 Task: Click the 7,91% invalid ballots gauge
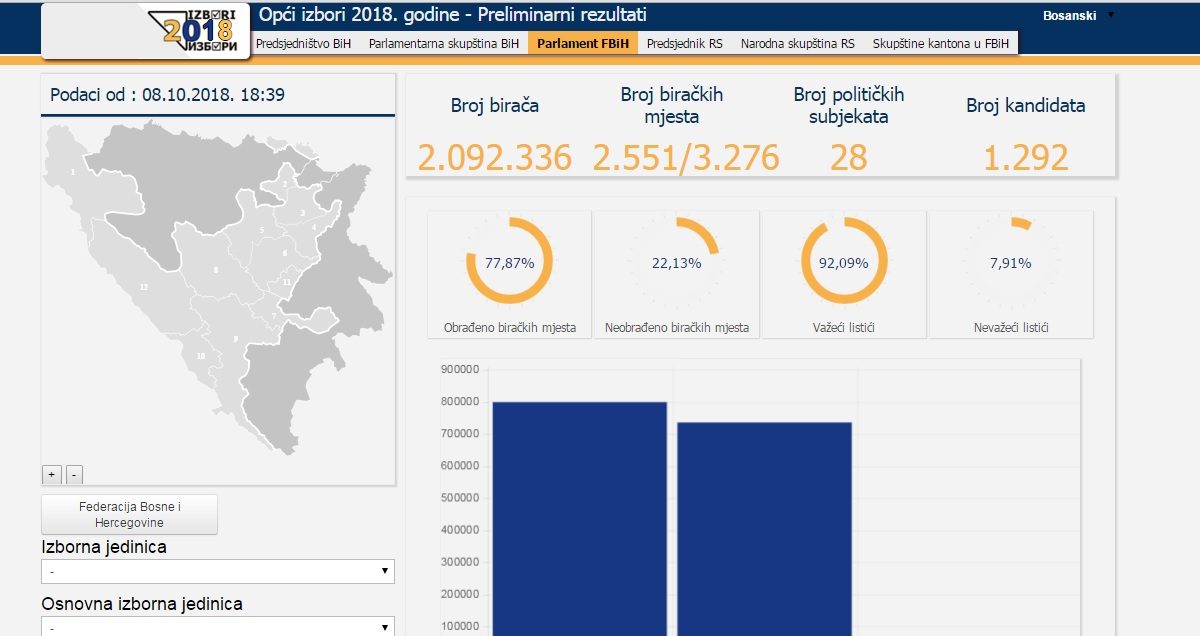[1011, 263]
